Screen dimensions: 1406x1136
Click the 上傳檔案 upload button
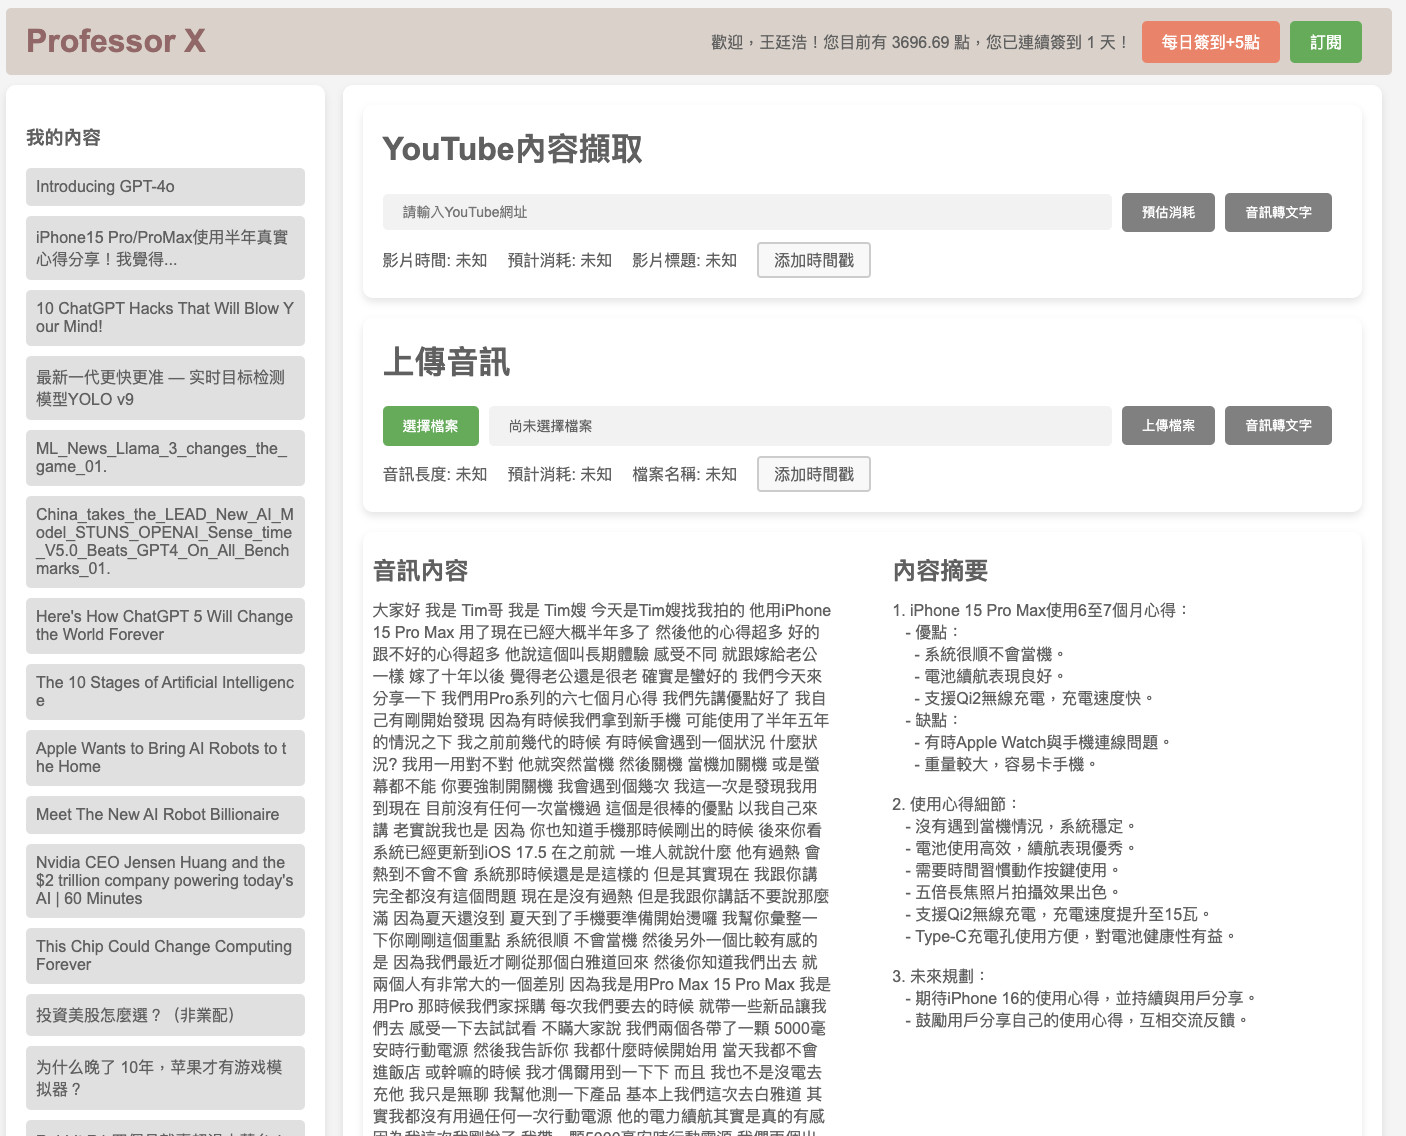pyautogui.click(x=1168, y=425)
